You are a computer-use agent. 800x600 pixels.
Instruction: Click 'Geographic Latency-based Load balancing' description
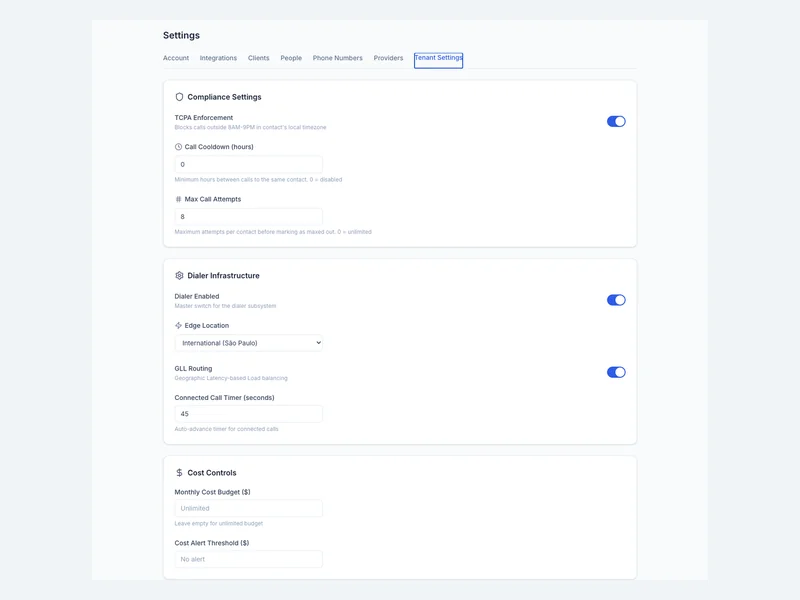[x=231, y=378]
